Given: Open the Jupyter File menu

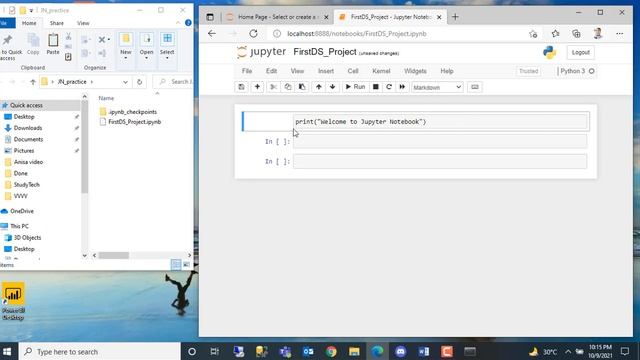Looking at the screenshot, I should click(247, 71).
